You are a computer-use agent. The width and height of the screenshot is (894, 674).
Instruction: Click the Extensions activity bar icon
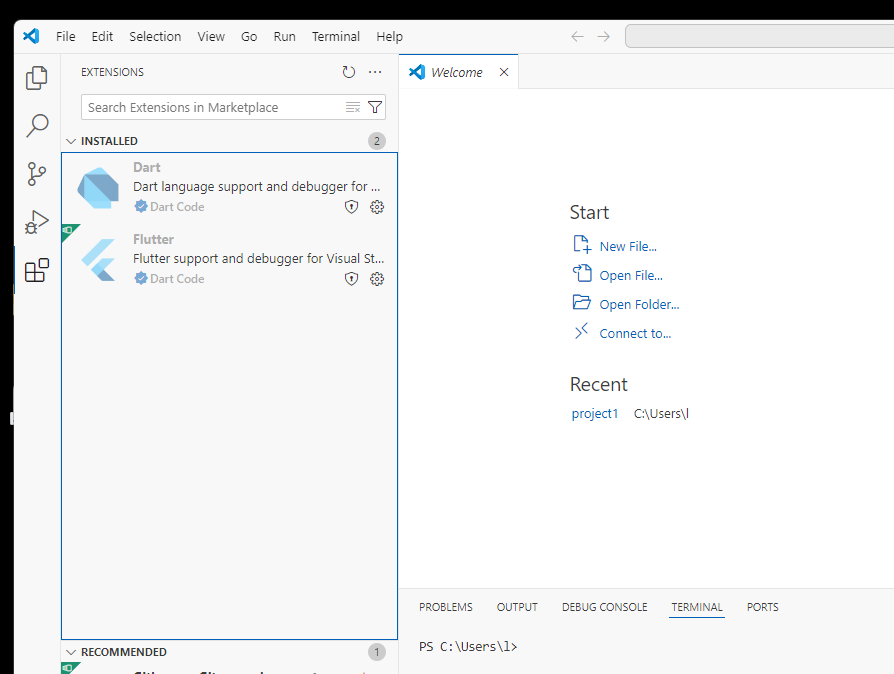36,270
